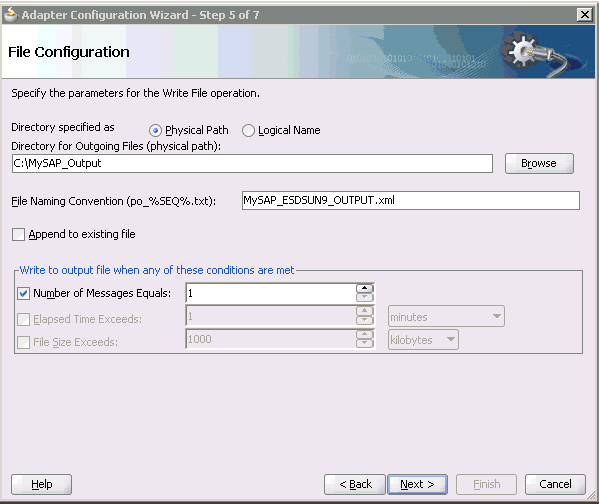Click the Help button
This screenshot has width=599, height=504.
click(x=41, y=485)
